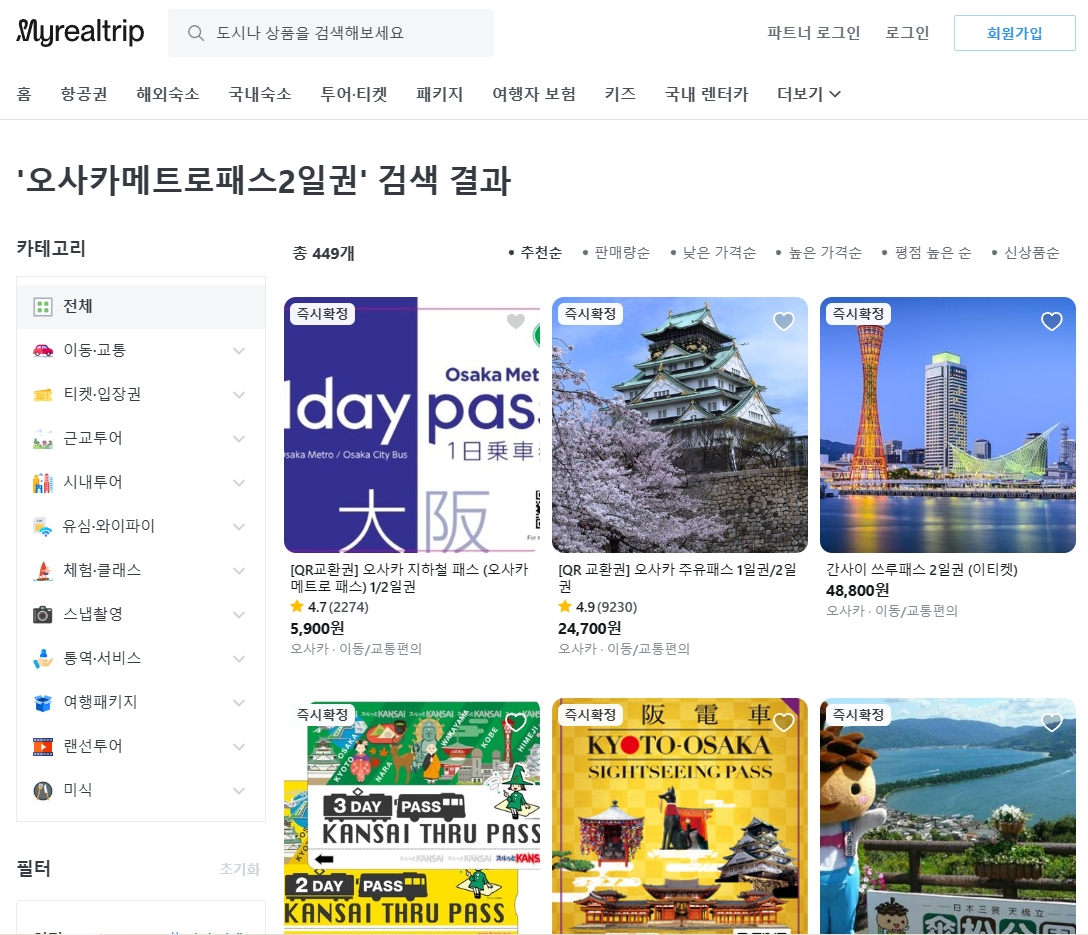Viewport: 1088px width, 935px height.
Task: Open the 패키지 tab
Action: click(439, 94)
